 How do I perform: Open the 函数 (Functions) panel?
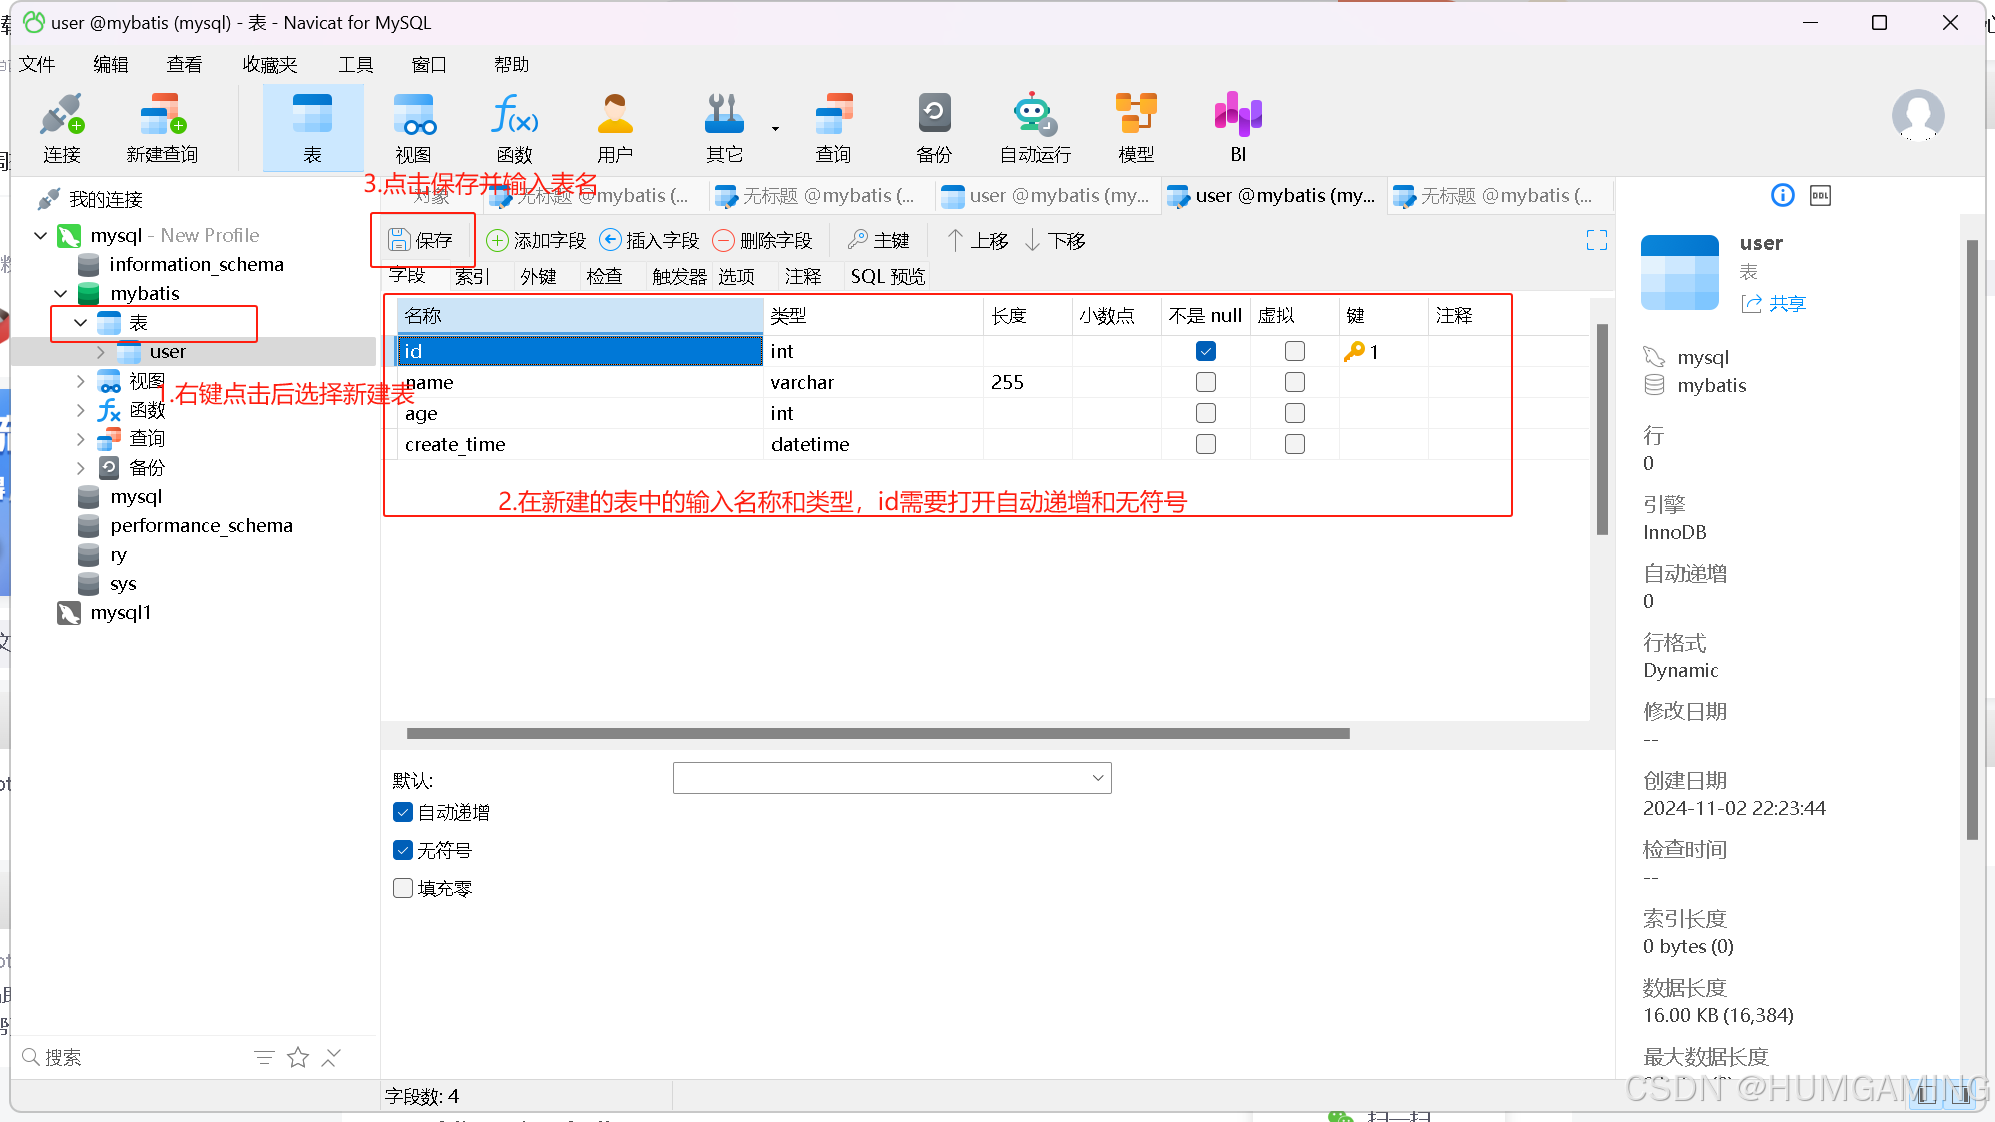[x=513, y=125]
